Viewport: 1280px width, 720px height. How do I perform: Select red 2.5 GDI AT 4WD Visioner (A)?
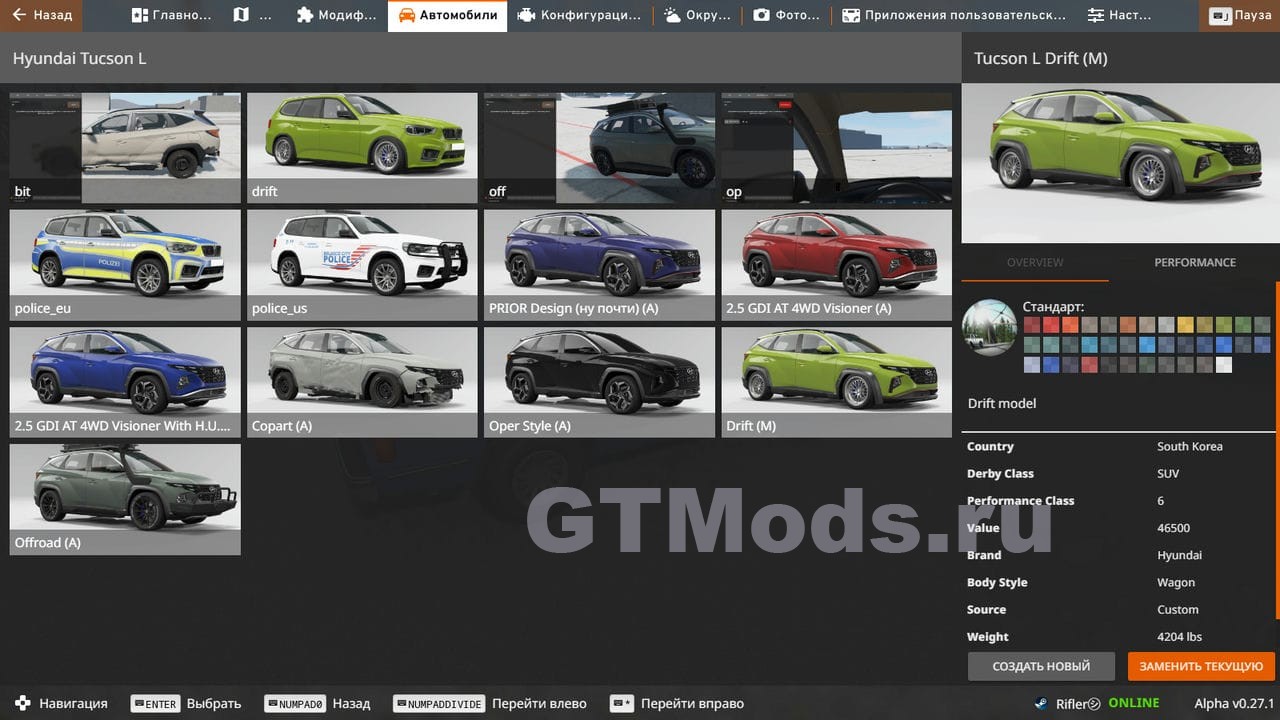point(836,265)
